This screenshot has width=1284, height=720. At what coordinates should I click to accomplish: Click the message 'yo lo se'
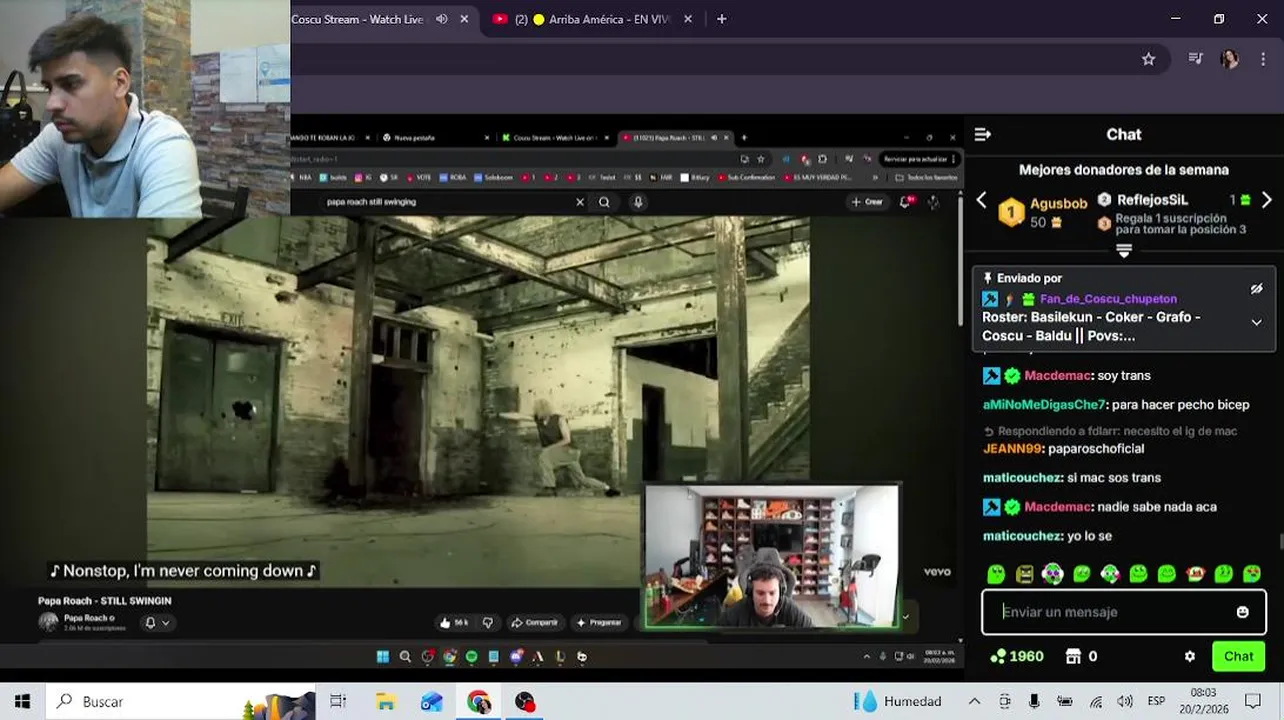1090,536
